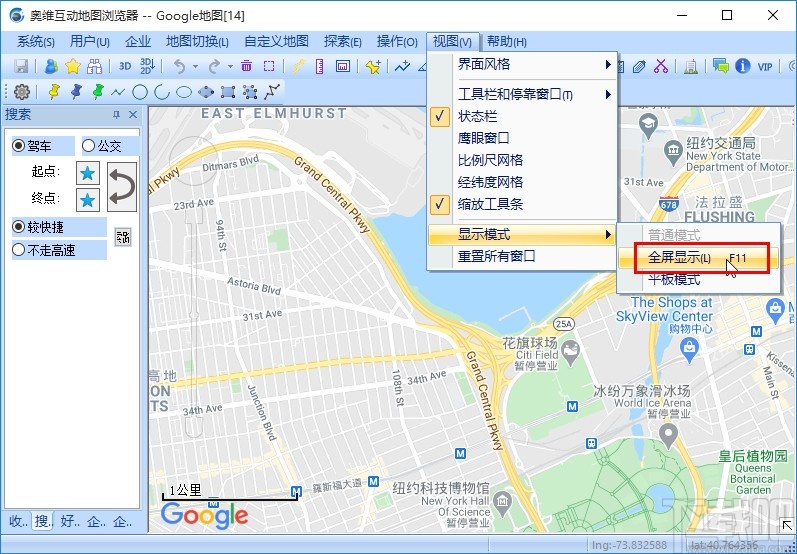Click the 3D/2D switch toolbar icon
Image resolution: width=797 pixels, height=554 pixels.
(x=147, y=66)
